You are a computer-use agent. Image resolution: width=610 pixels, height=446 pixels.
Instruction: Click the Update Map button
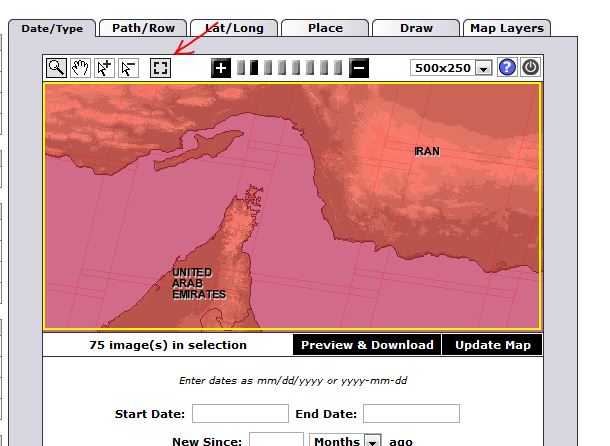click(492, 345)
